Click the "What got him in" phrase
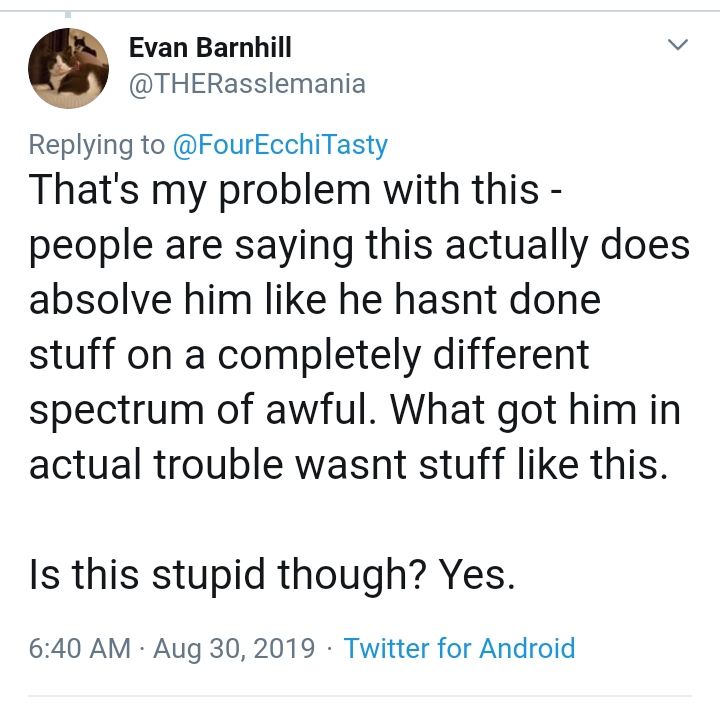The image size is (720, 708). [535, 409]
